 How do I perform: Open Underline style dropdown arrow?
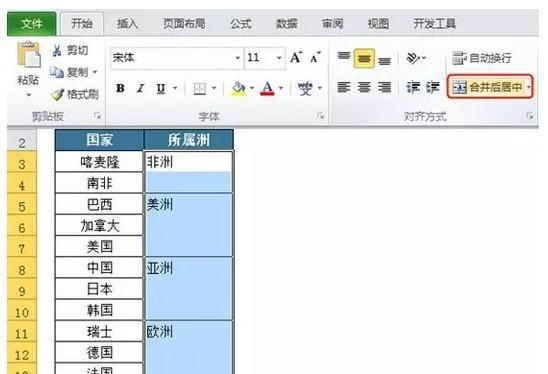coord(175,88)
